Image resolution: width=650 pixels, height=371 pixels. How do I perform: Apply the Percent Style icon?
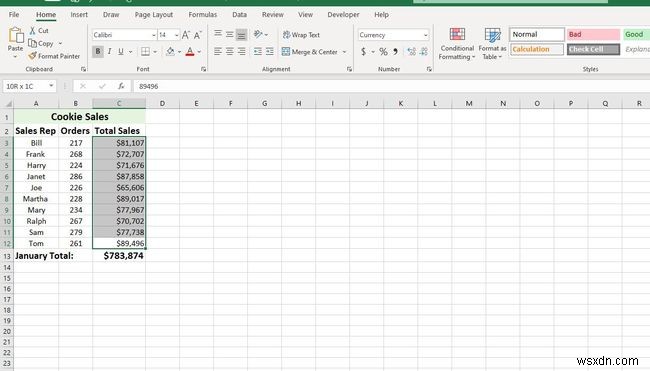coord(383,51)
